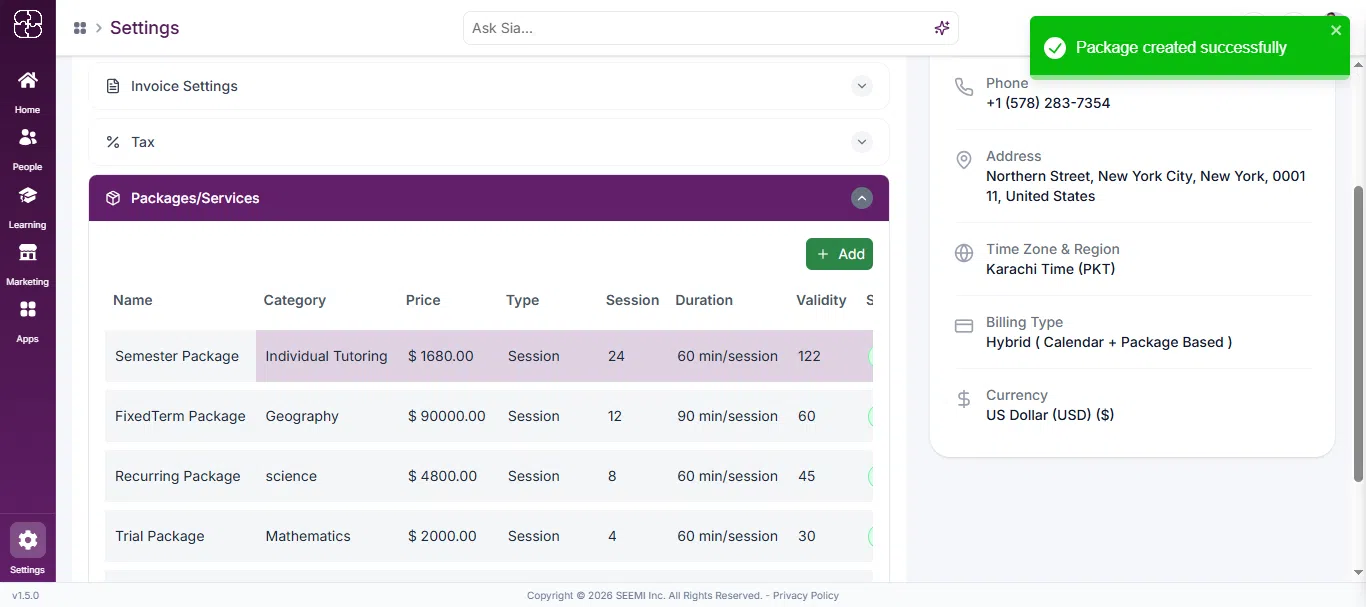This screenshot has width=1366, height=607.
Task: Click the Hybrid billing type value
Action: pyautogui.click(x=1109, y=342)
